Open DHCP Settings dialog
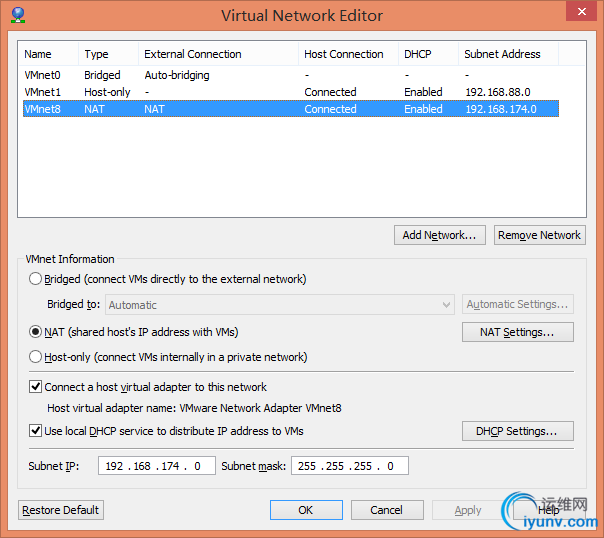Screen dimensions: 604x538 coord(517,431)
